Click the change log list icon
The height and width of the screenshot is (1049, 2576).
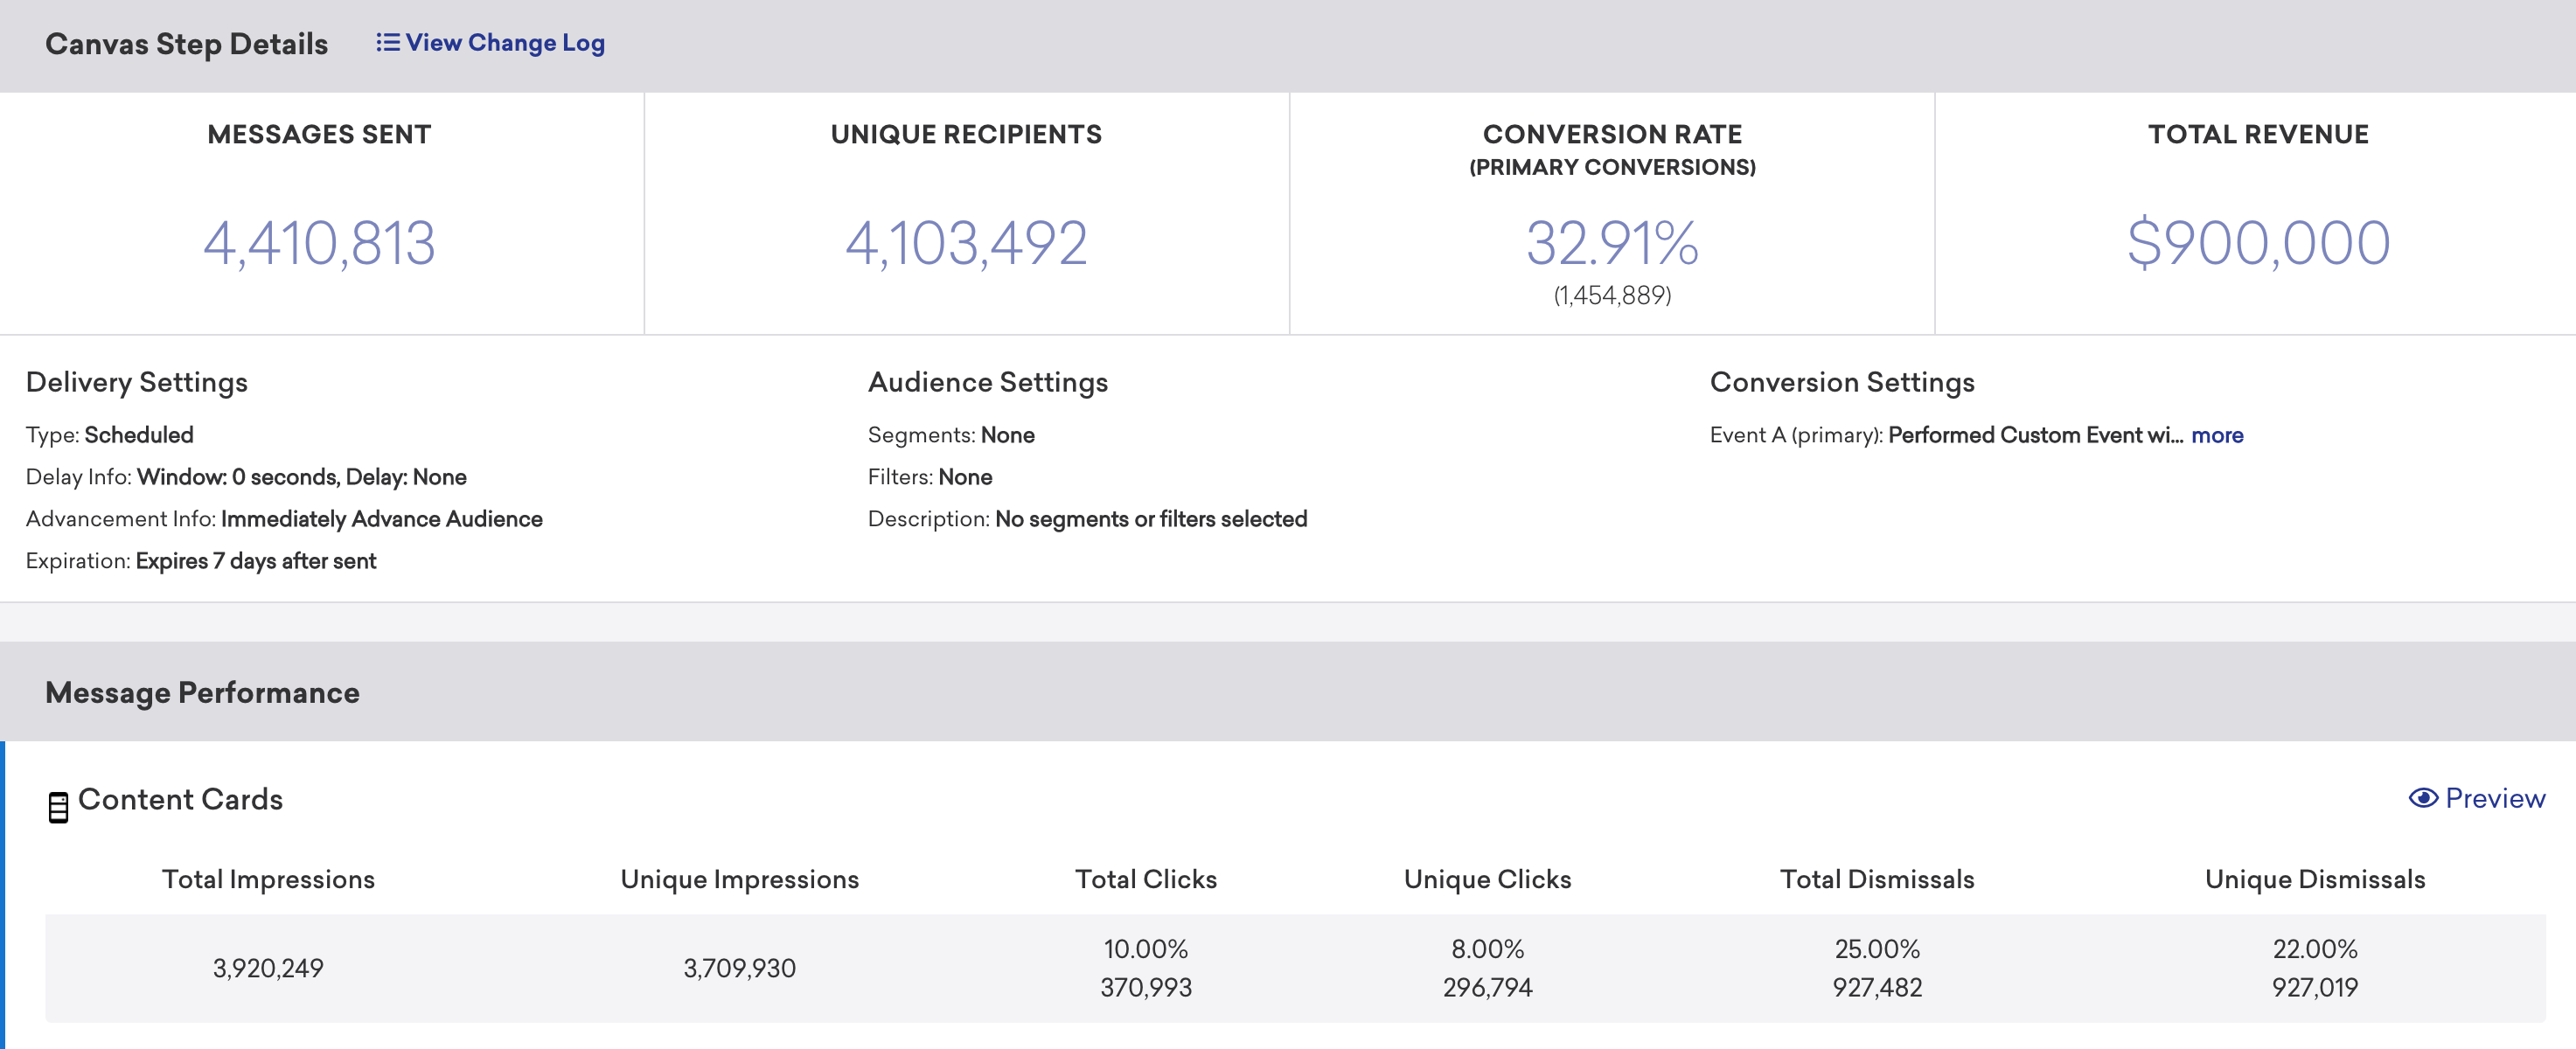(x=387, y=42)
